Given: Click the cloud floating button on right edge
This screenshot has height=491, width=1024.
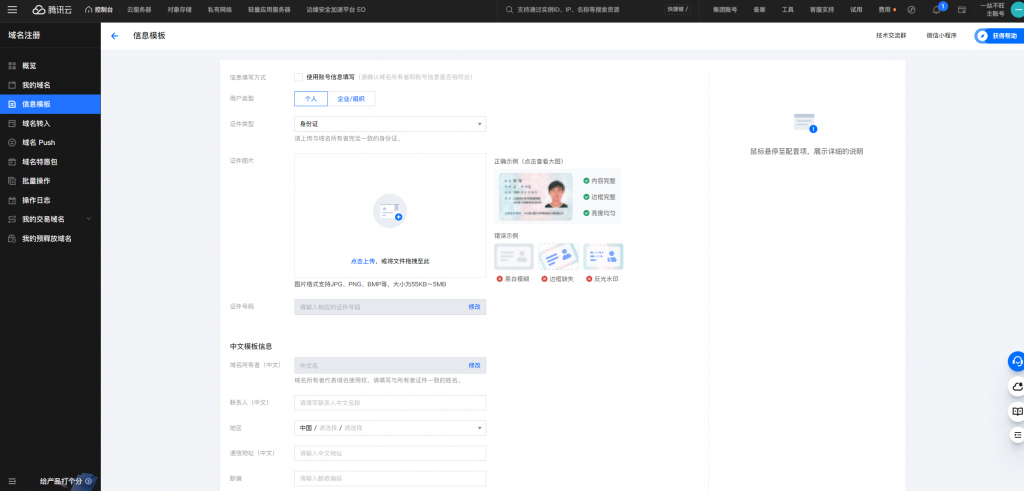Looking at the screenshot, I should tap(1017, 387).
